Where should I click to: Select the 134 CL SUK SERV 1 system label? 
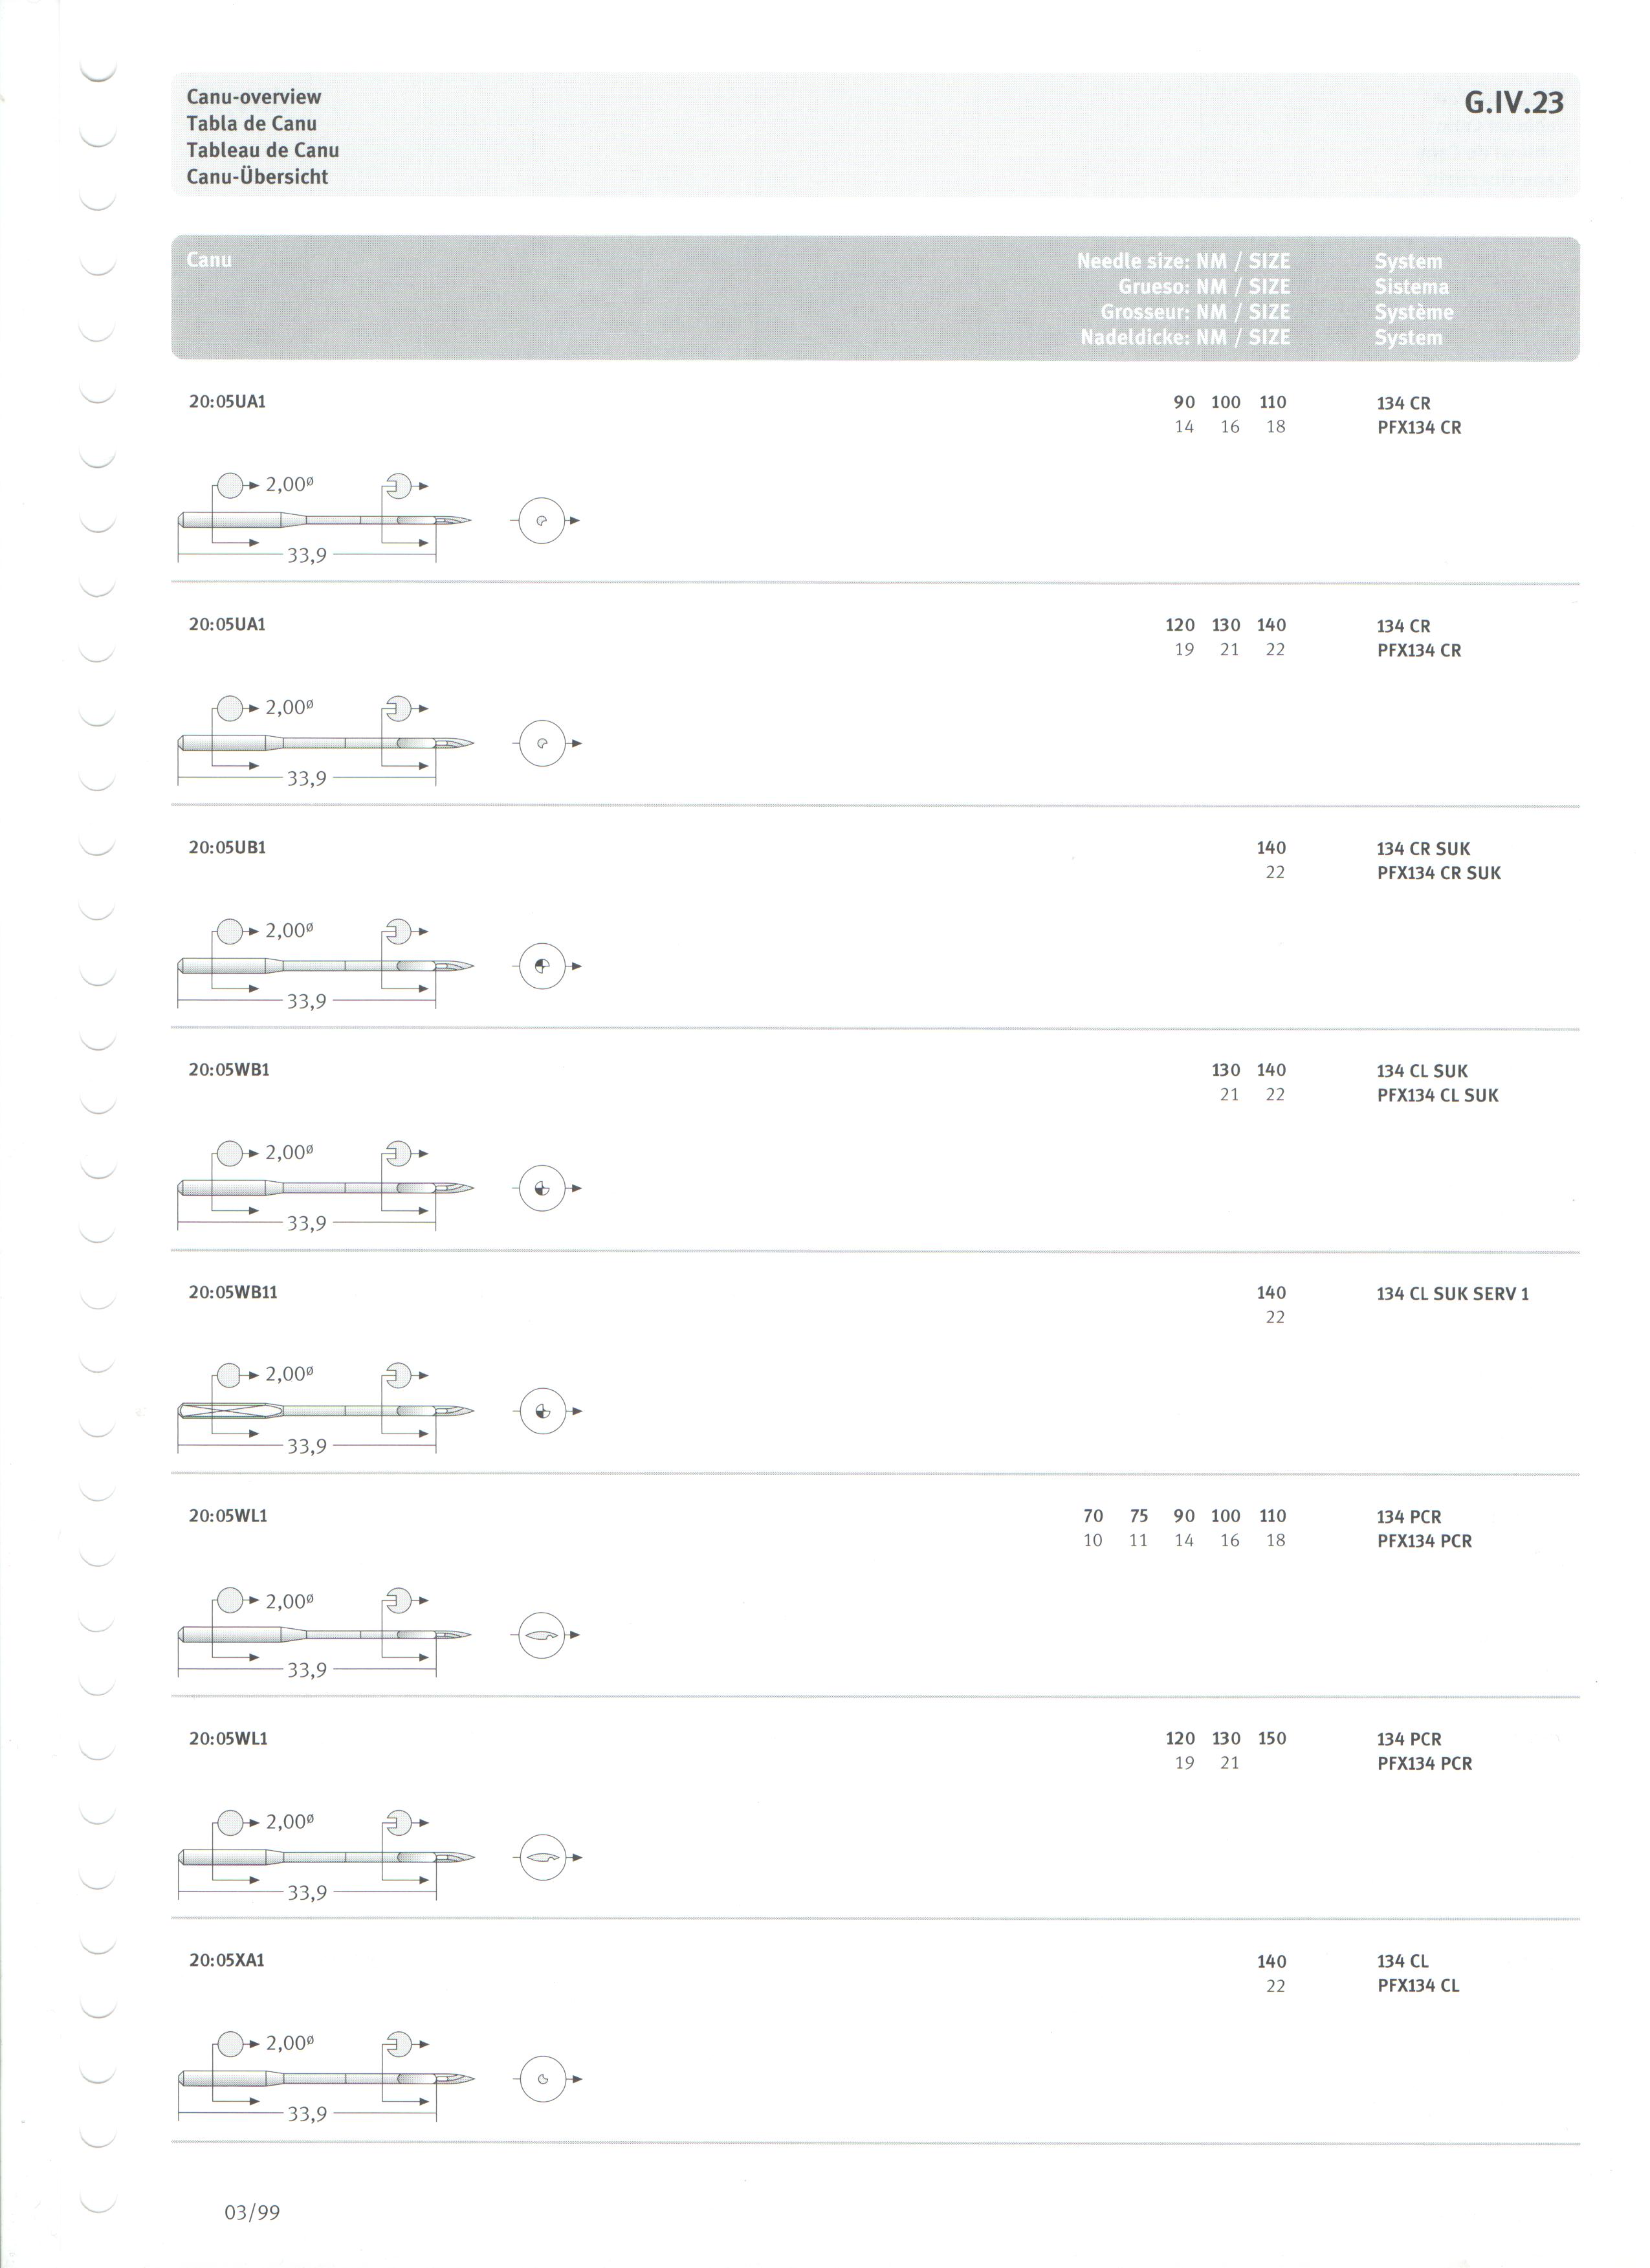coord(1452,1294)
